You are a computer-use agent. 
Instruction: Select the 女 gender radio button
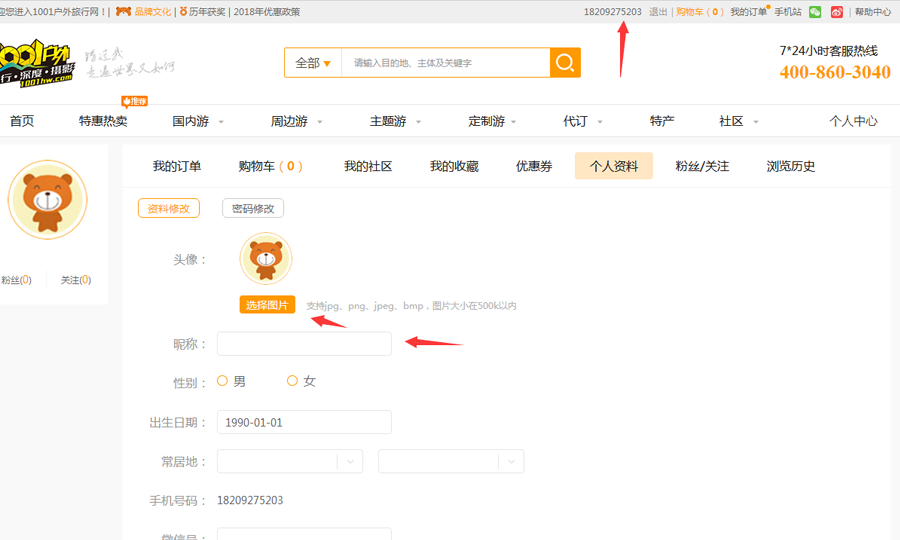coord(292,381)
